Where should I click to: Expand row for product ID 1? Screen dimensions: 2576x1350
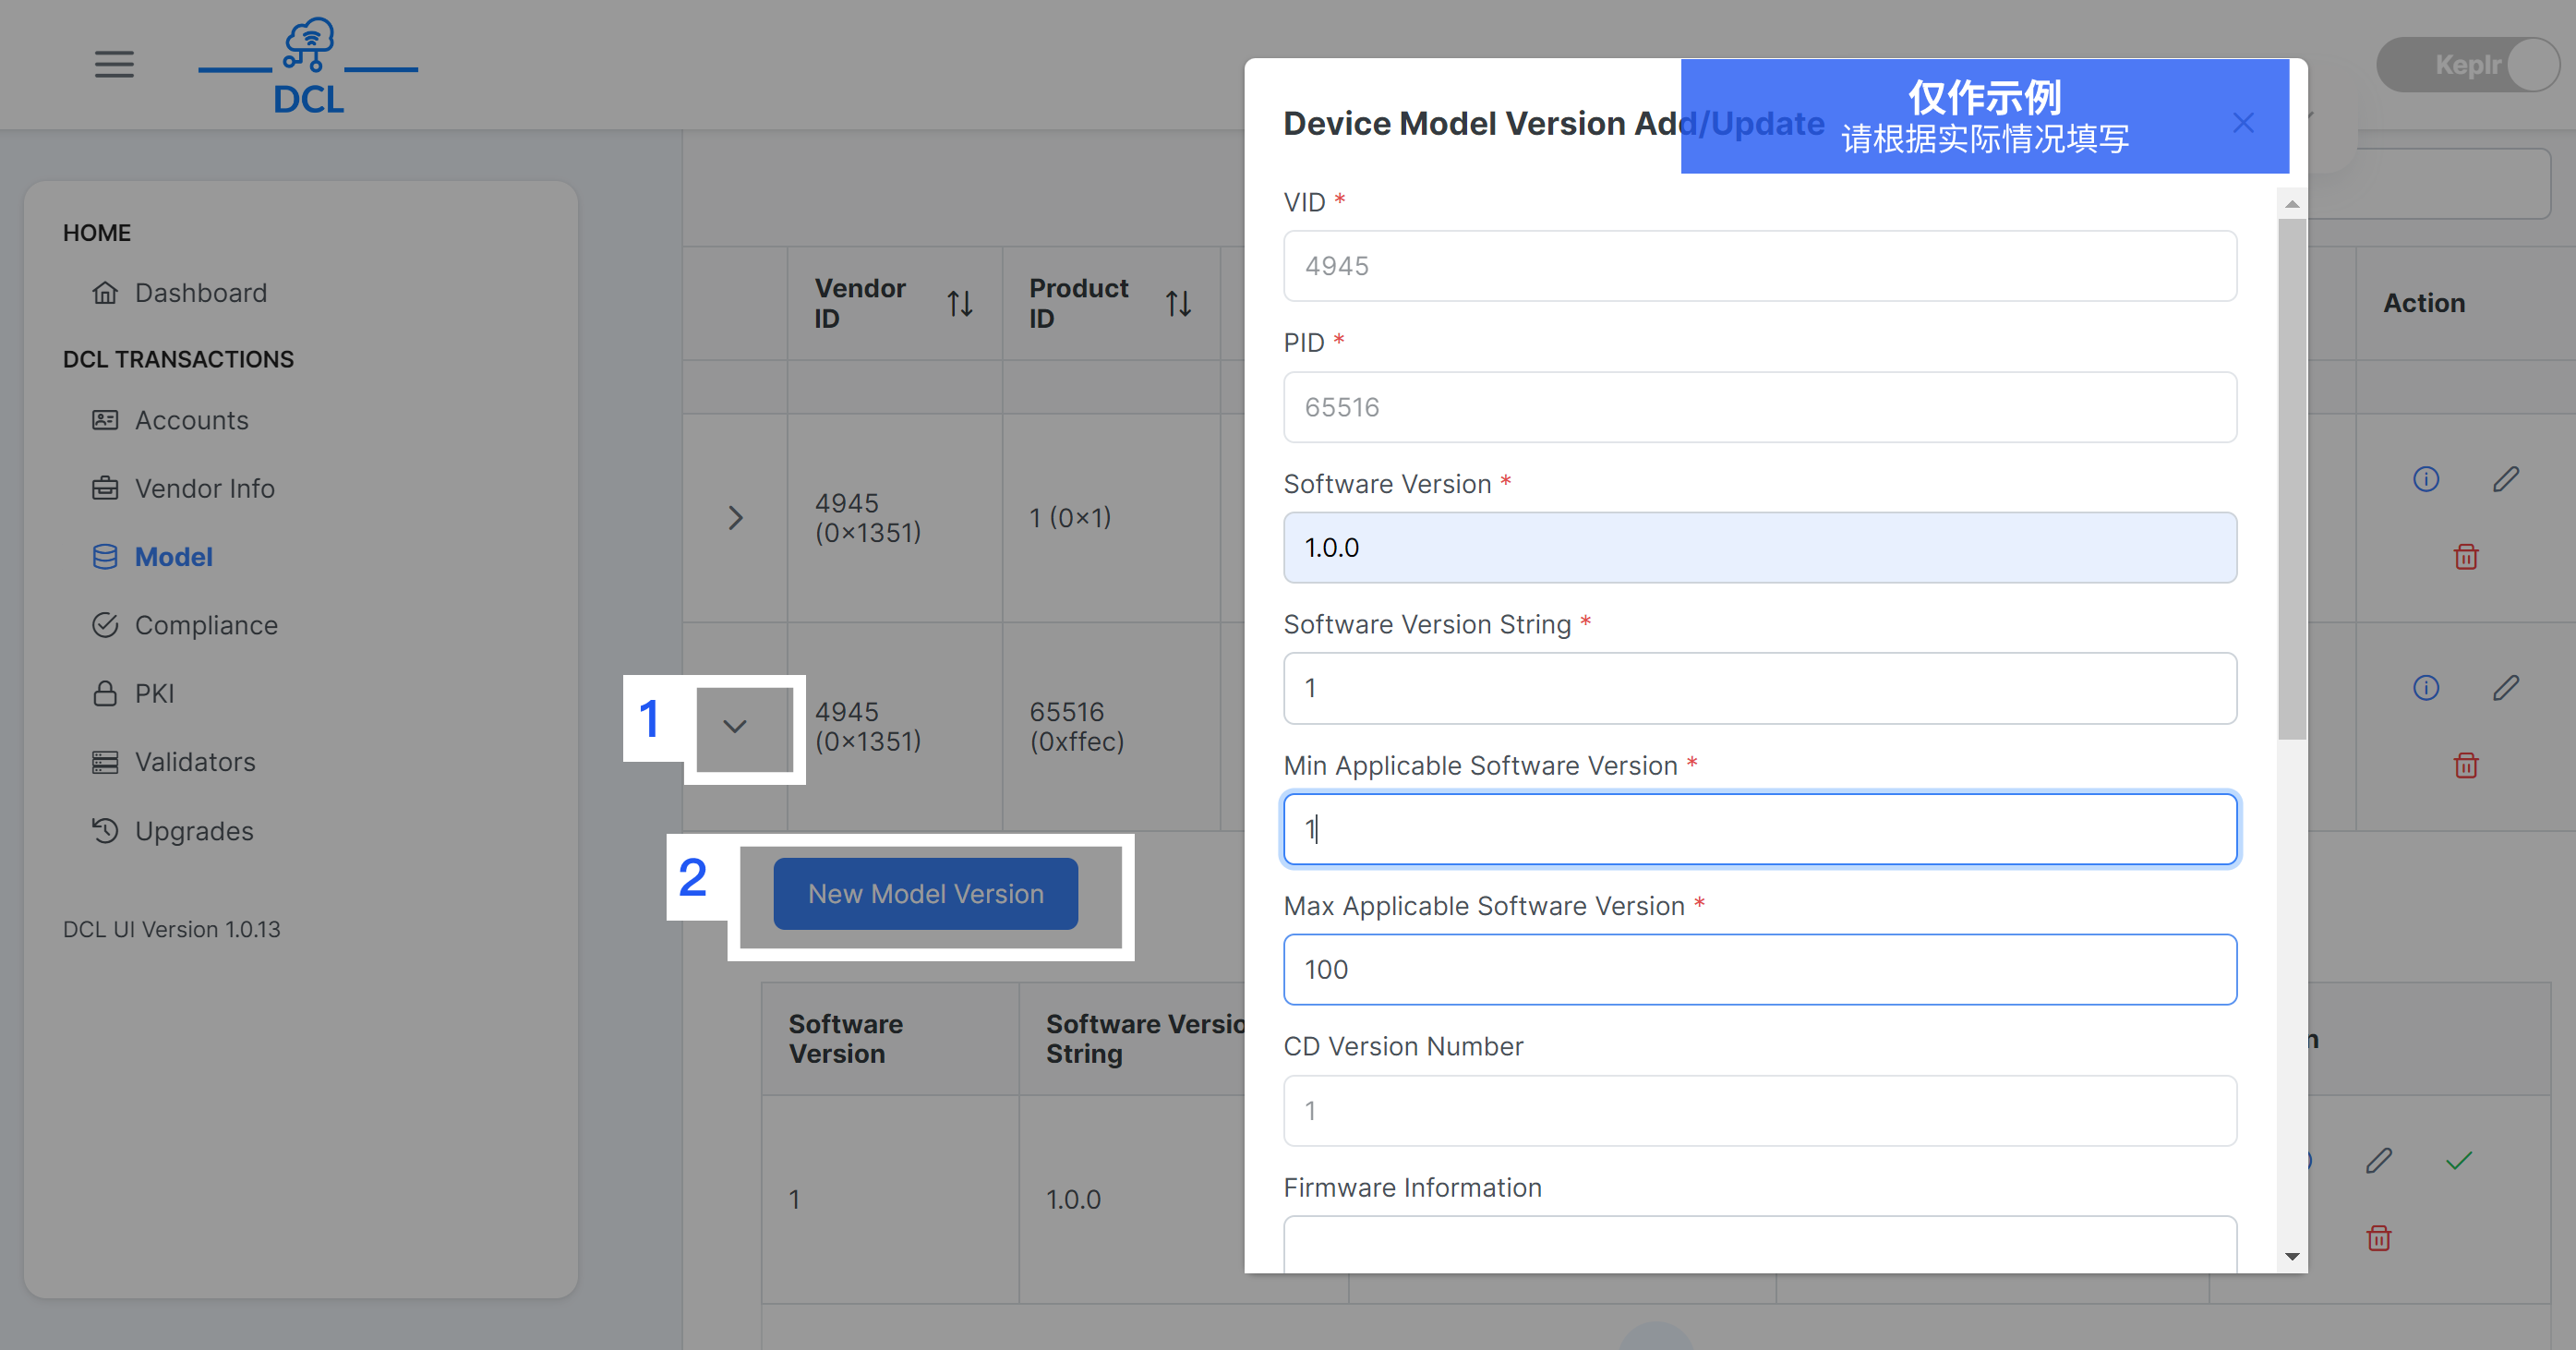tap(735, 518)
